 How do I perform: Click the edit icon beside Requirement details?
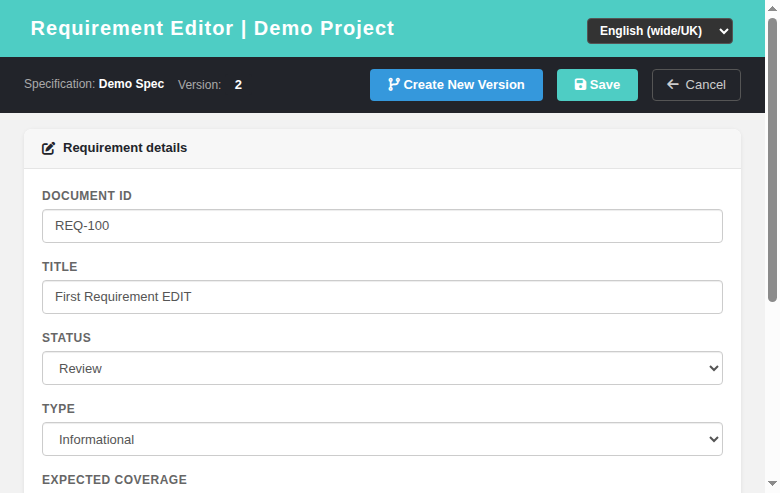[x=48, y=148]
